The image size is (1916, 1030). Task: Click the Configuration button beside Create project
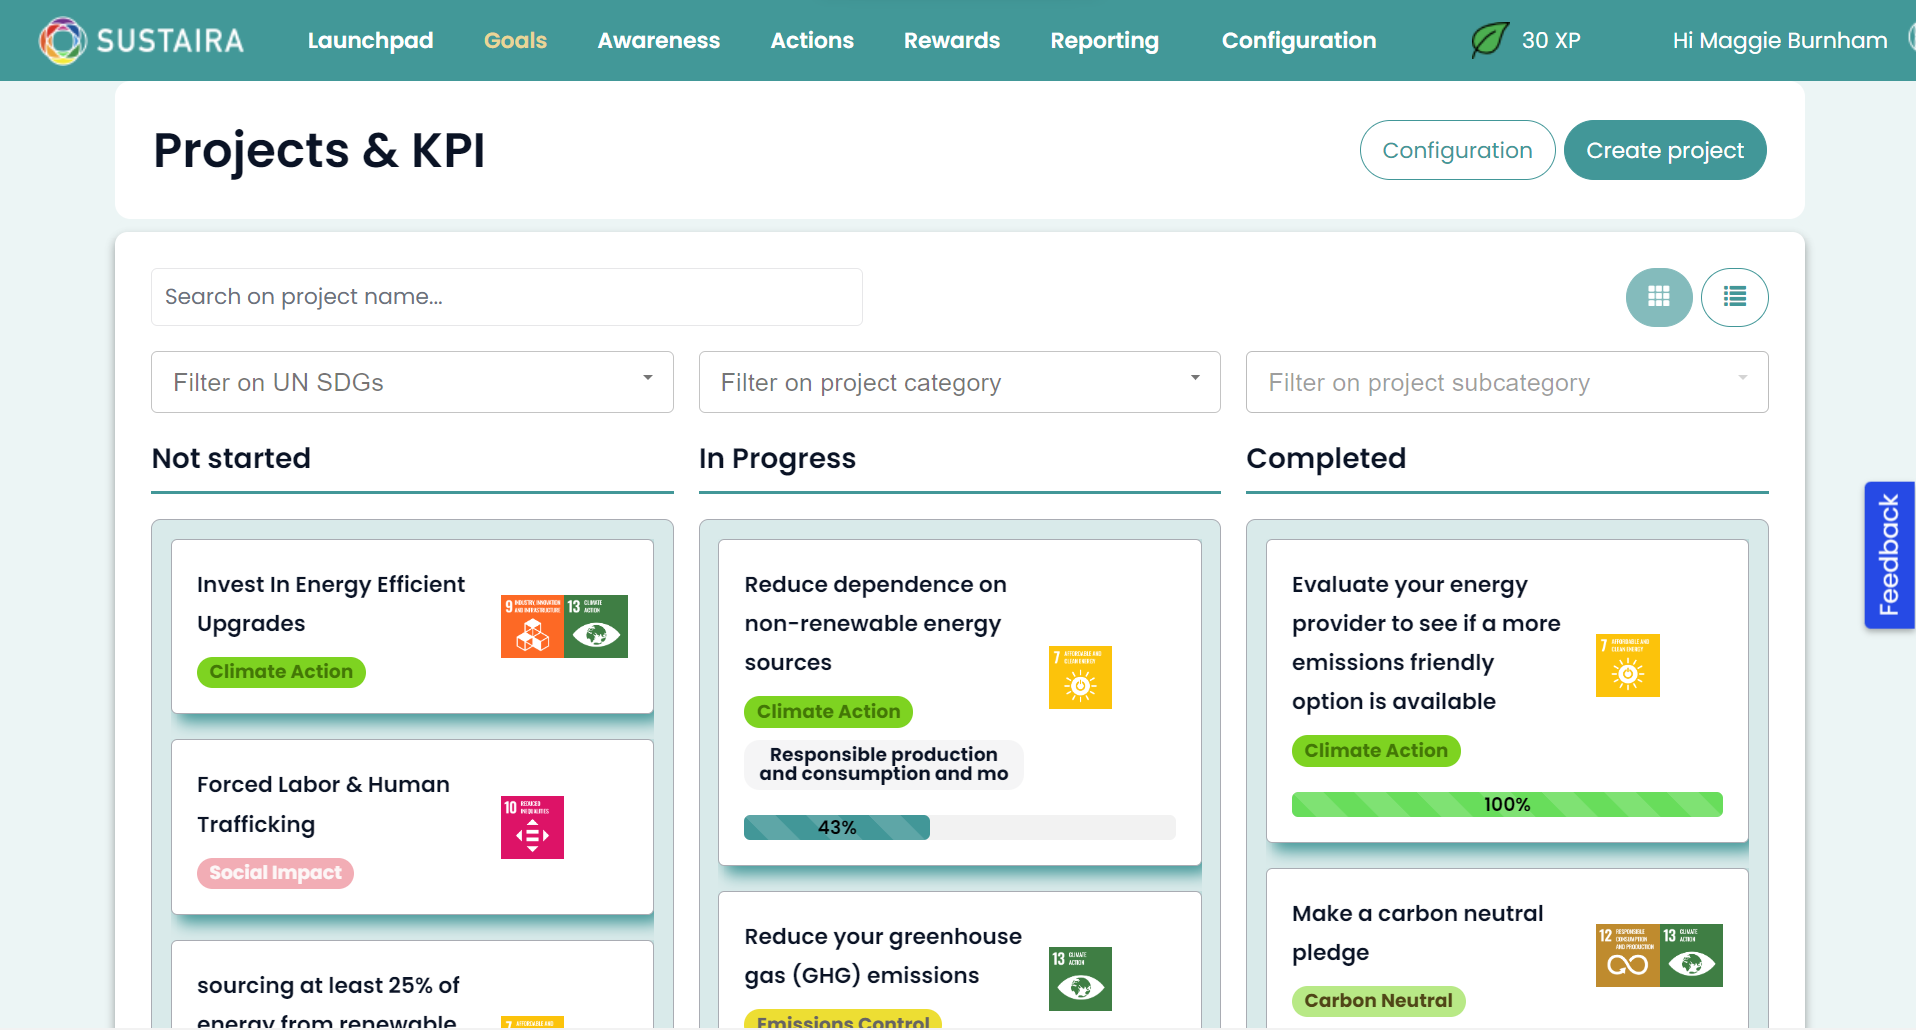click(x=1457, y=150)
